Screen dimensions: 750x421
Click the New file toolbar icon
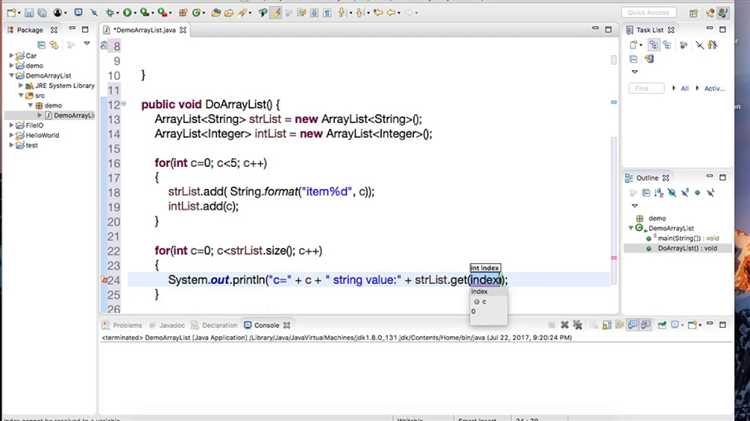[11, 13]
